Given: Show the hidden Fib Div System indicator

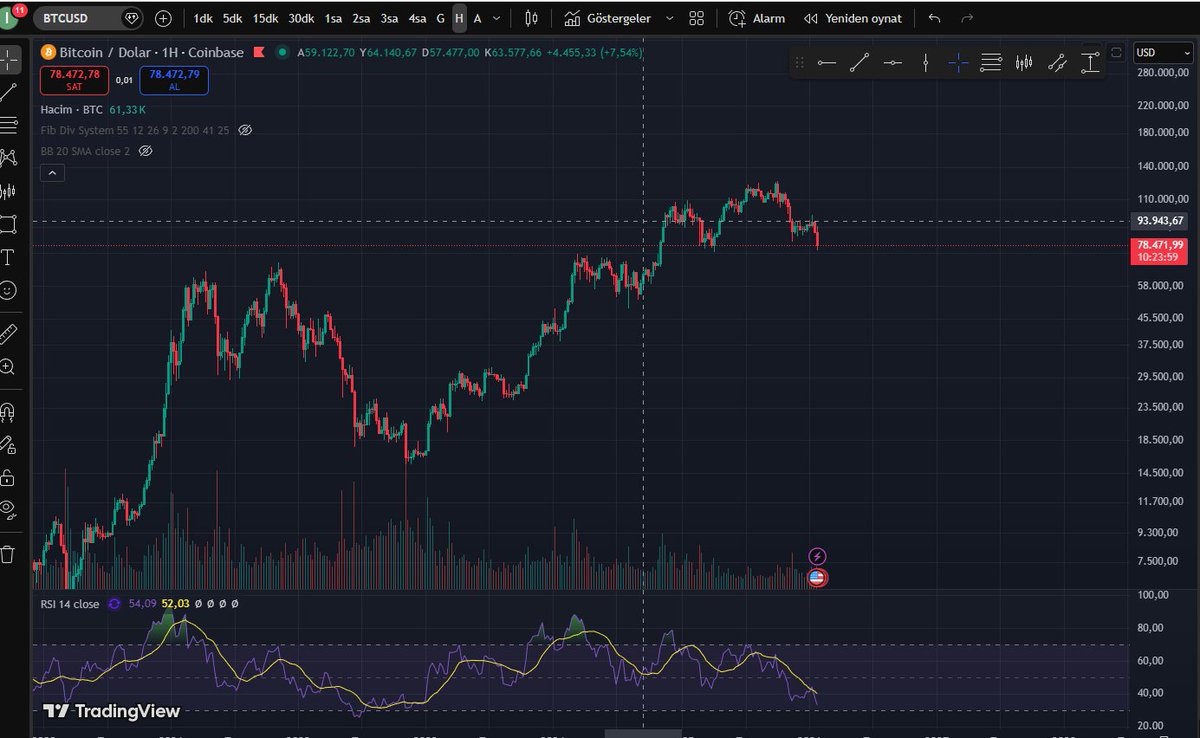Looking at the screenshot, I should 245,130.
